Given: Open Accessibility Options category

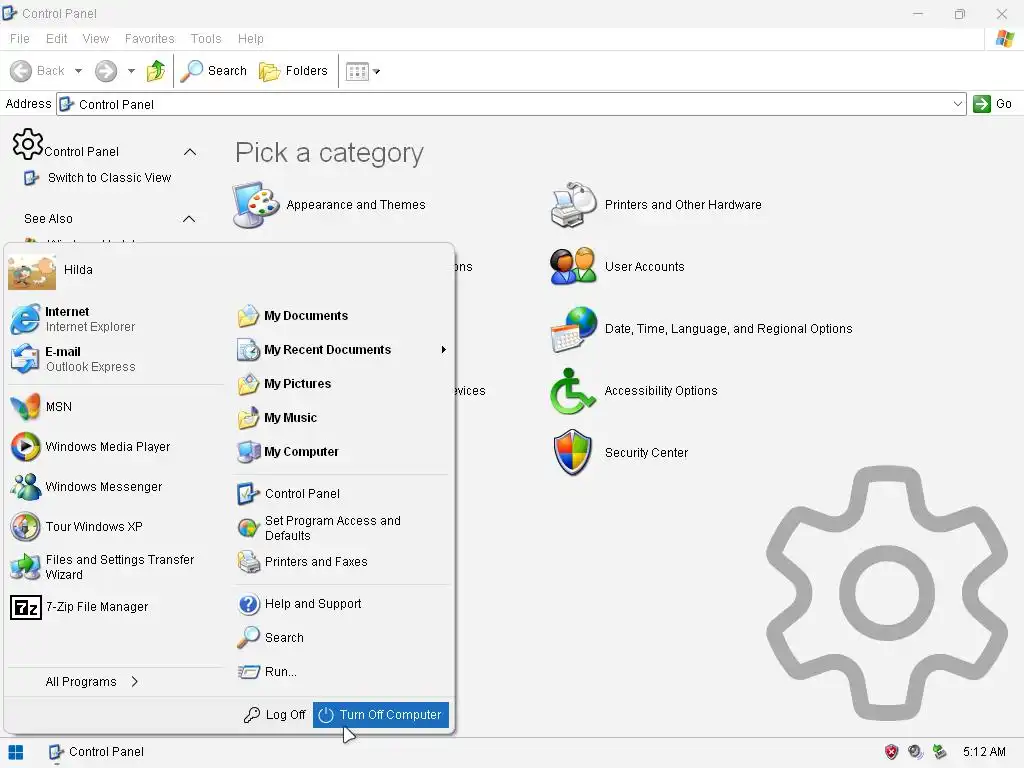Looking at the screenshot, I should 633,391.
